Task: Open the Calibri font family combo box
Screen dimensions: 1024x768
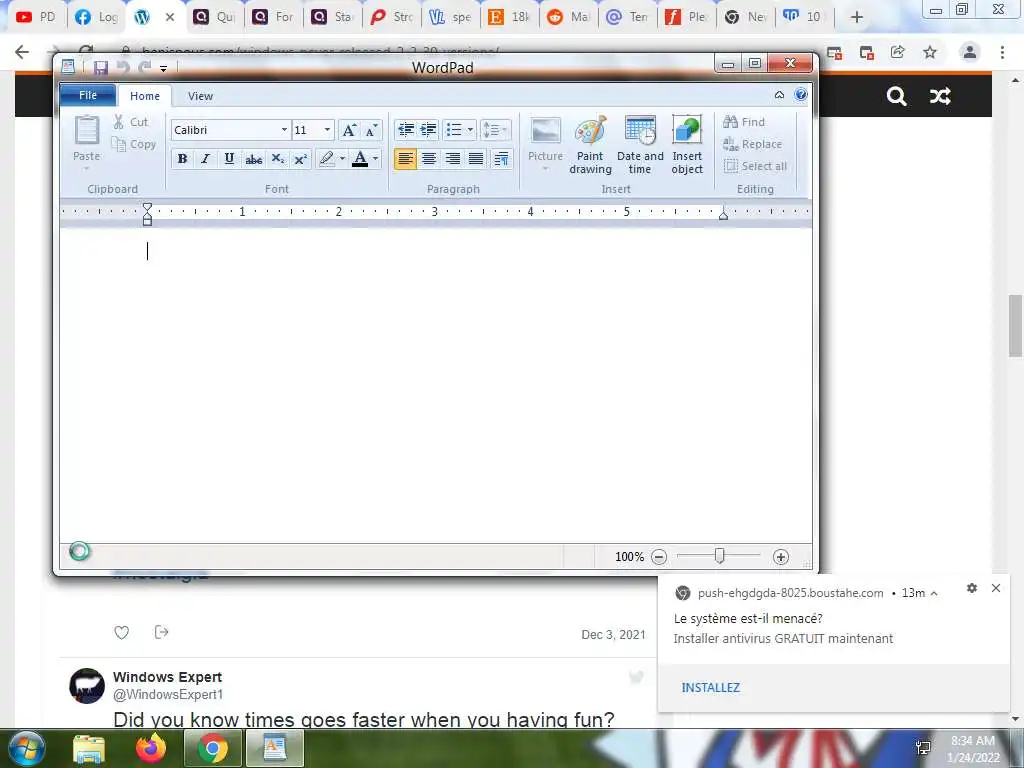Action: click(230, 130)
